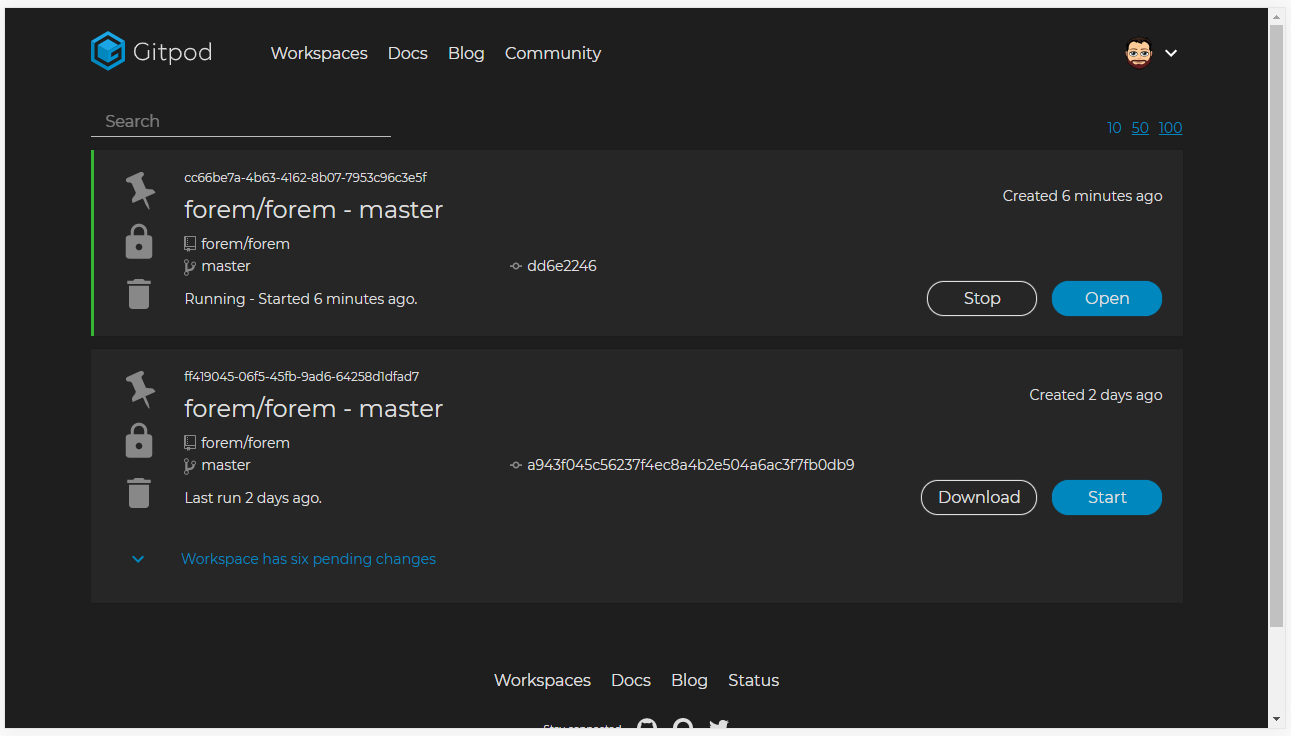Screen dimensions: 1291x736
Task: Toggle lock on the 2-days-old workspace
Action: click(139, 441)
